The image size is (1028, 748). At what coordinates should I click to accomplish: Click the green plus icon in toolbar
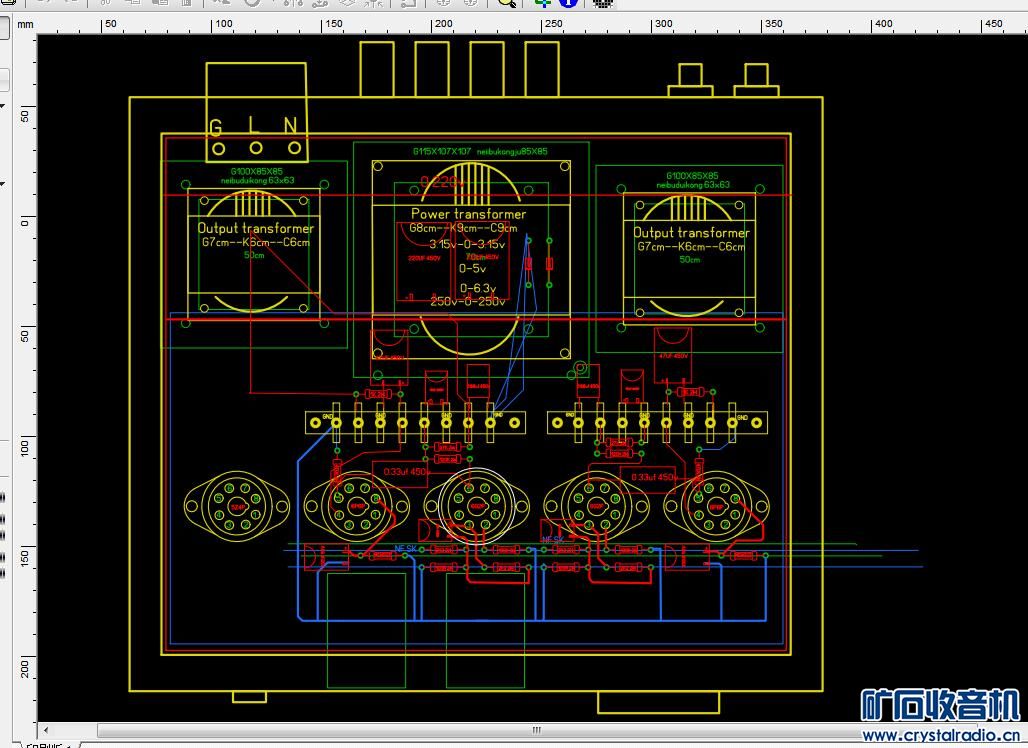pos(544,3)
